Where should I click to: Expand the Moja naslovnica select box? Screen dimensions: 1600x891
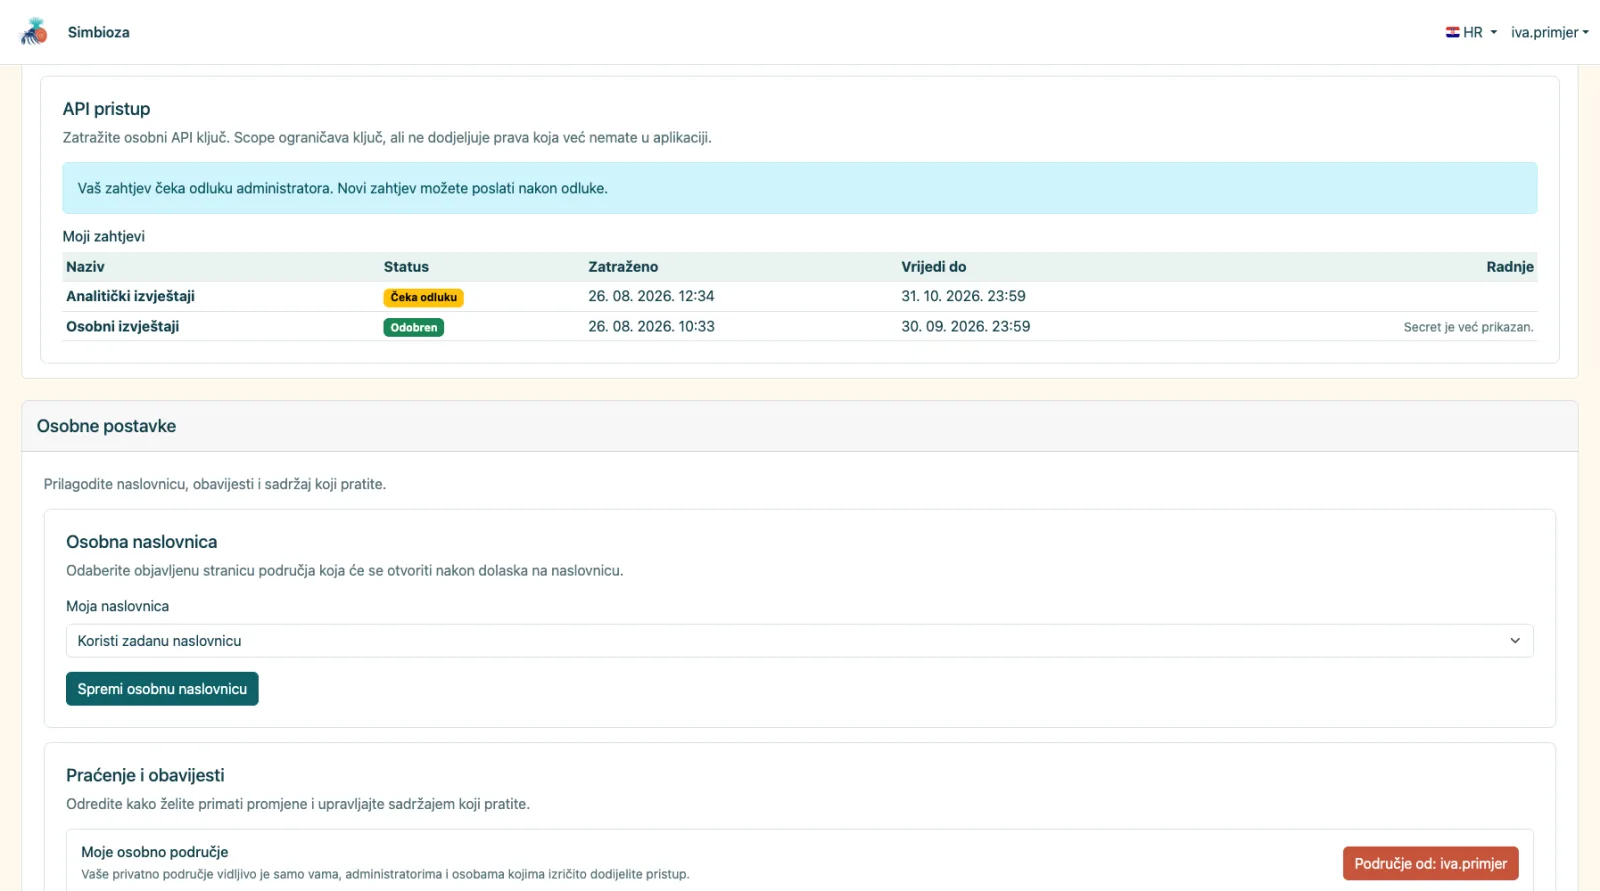pos(799,641)
